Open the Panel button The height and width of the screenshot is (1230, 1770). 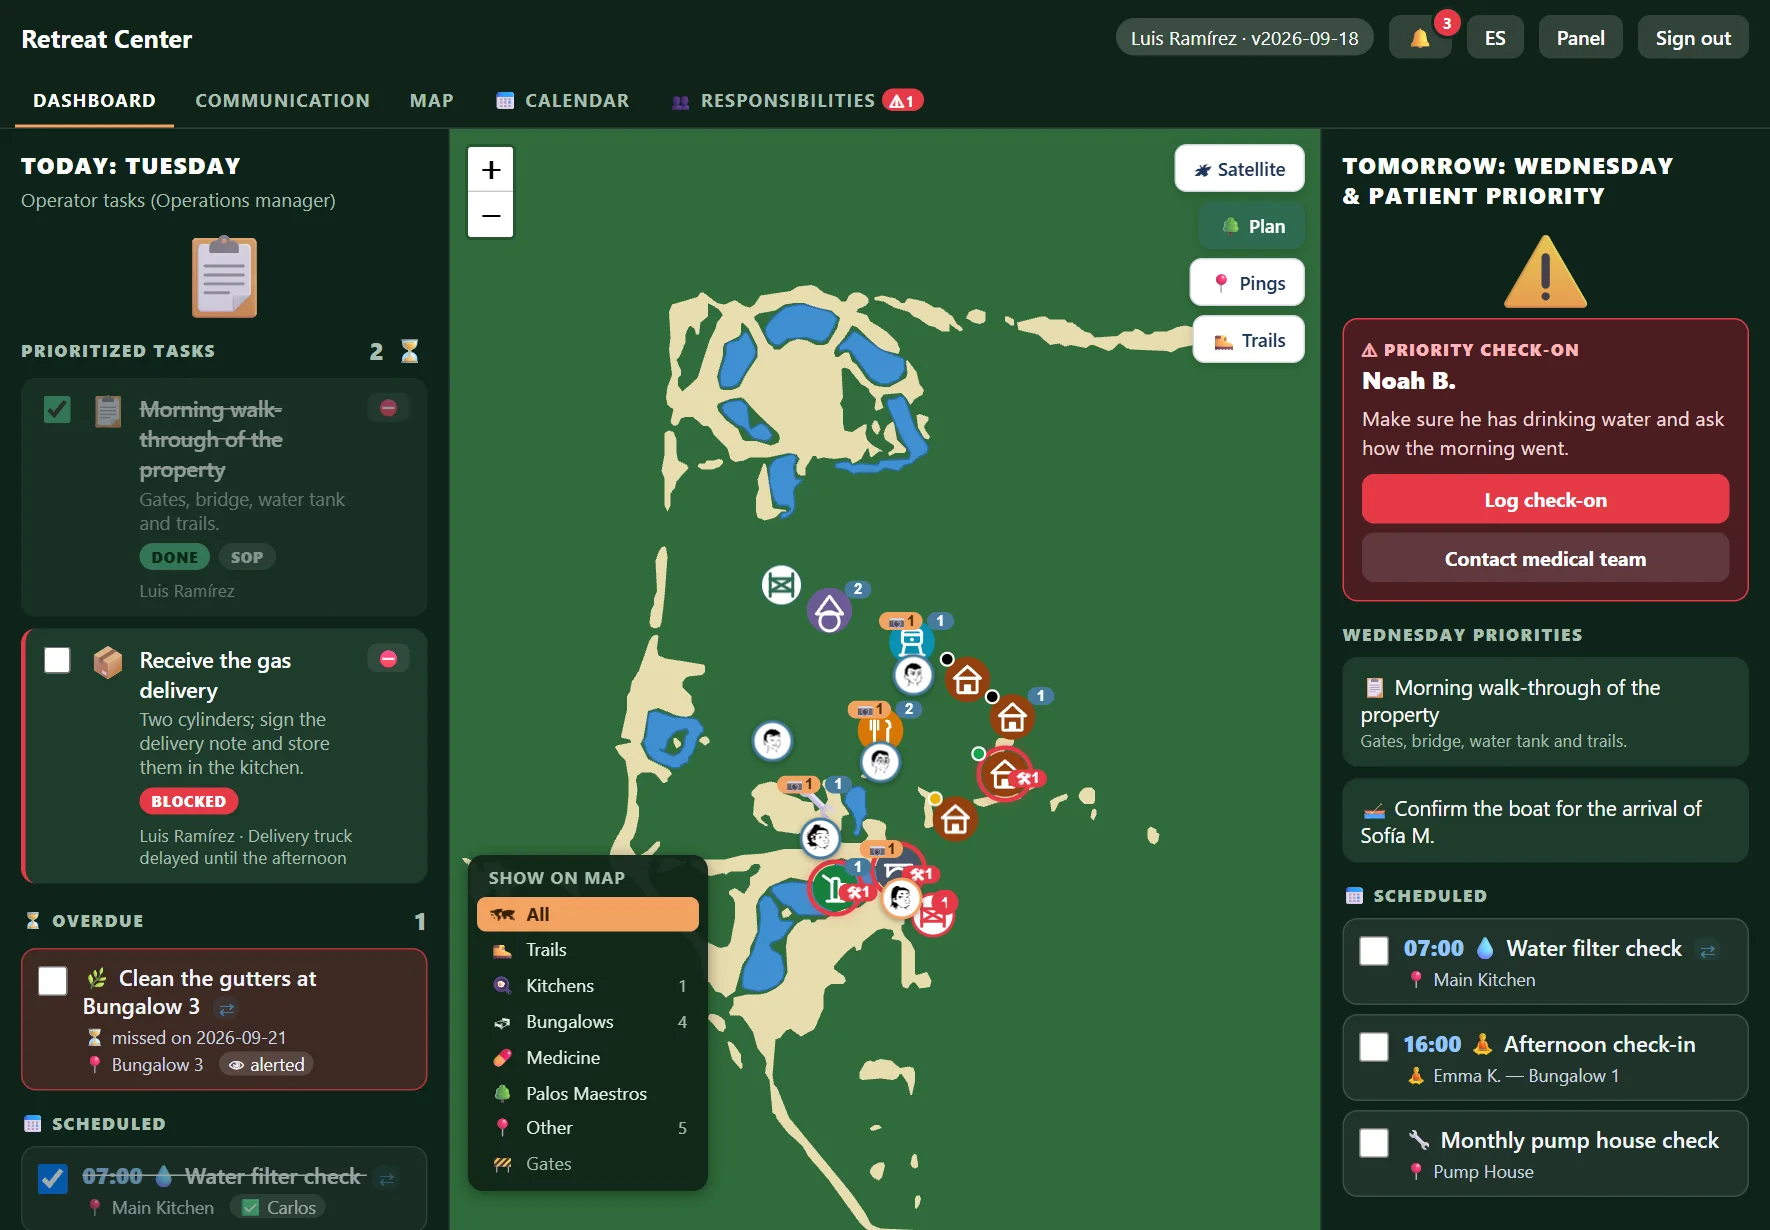(x=1580, y=38)
